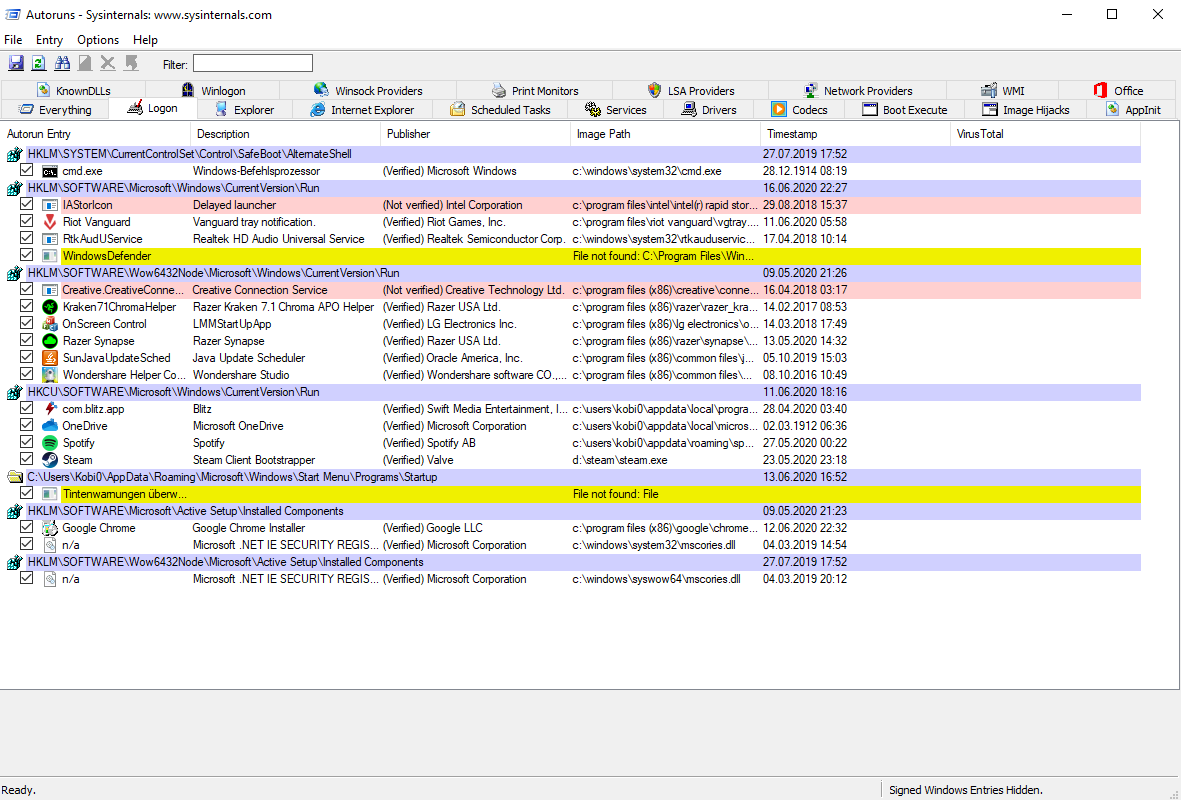Uncheck the Riot Vanguard checkbox
1181x800 pixels.
click(26, 221)
